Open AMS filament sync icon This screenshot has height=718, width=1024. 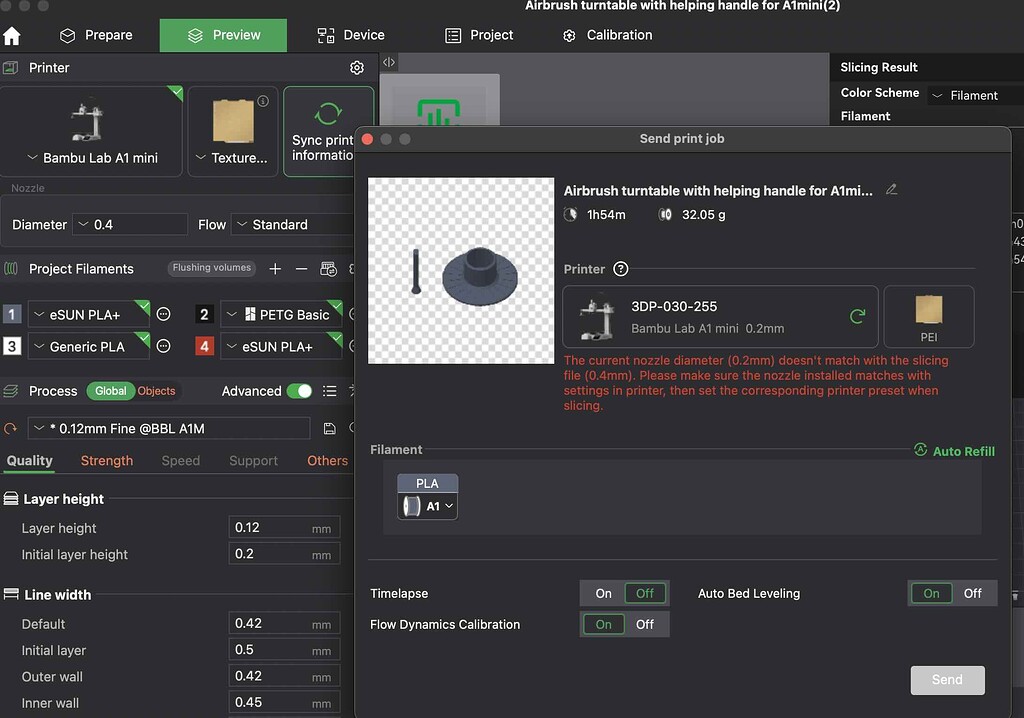pyautogui.click(x=328, y=269)
